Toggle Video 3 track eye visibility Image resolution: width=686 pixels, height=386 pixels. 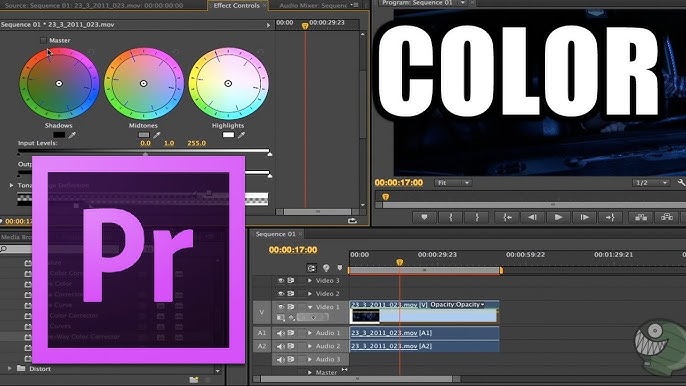(x=281, y=281)
